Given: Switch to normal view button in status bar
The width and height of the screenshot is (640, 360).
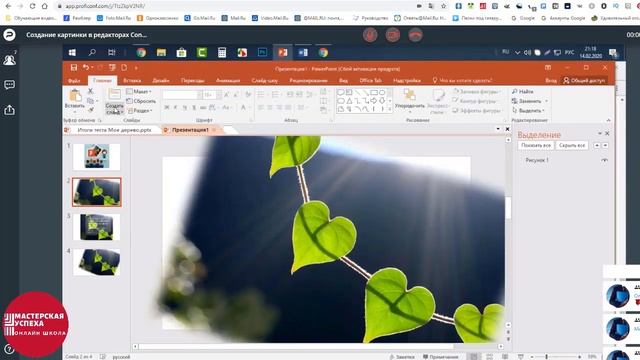Looking at the screenshot, I should (474, 357).
